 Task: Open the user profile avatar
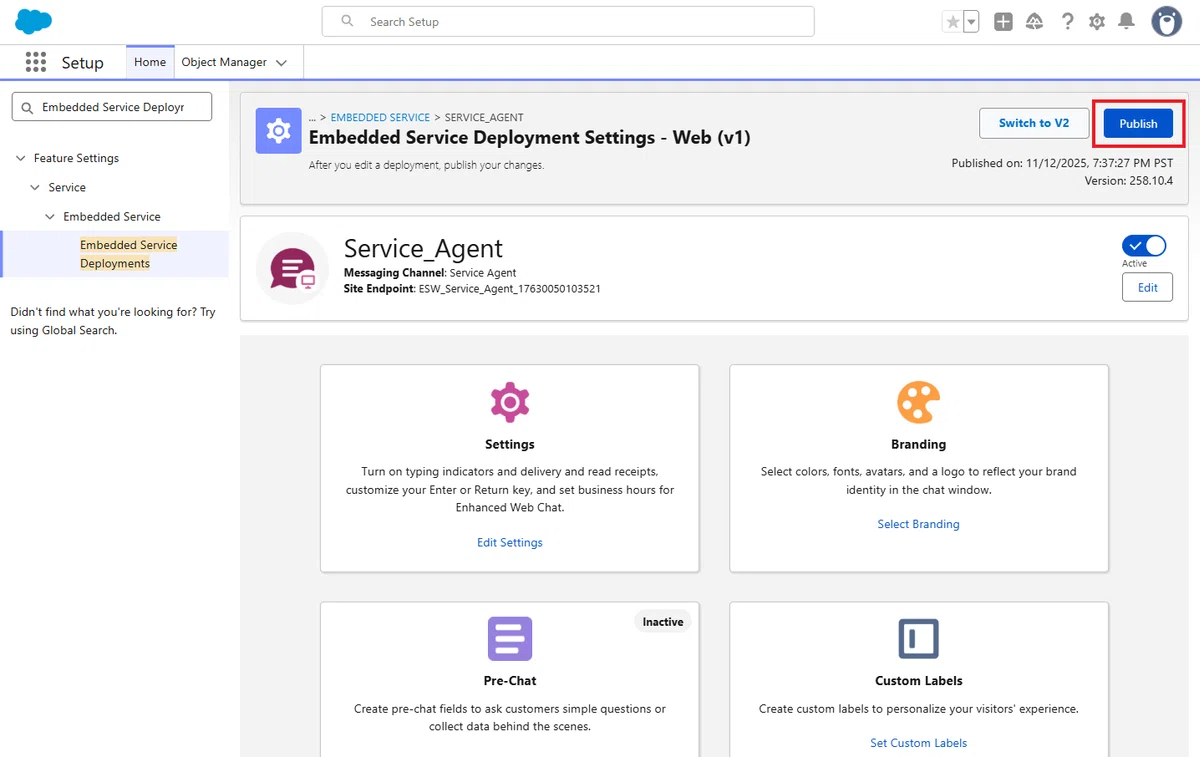click(x=1166, y=21)
